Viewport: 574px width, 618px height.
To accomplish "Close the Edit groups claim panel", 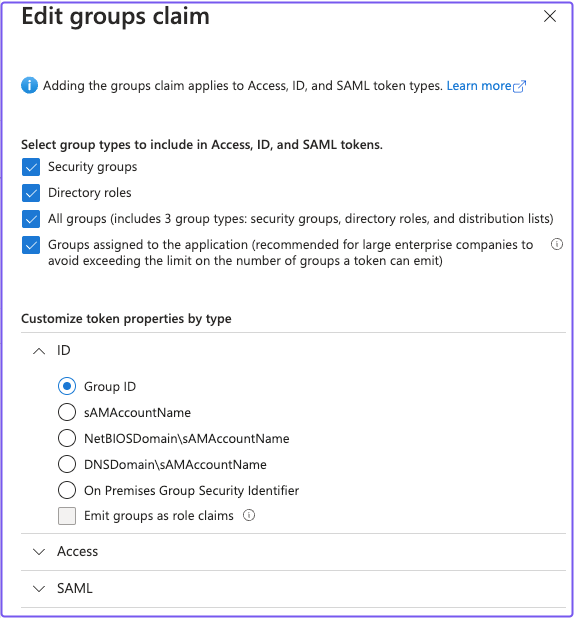I will (550, 16).
